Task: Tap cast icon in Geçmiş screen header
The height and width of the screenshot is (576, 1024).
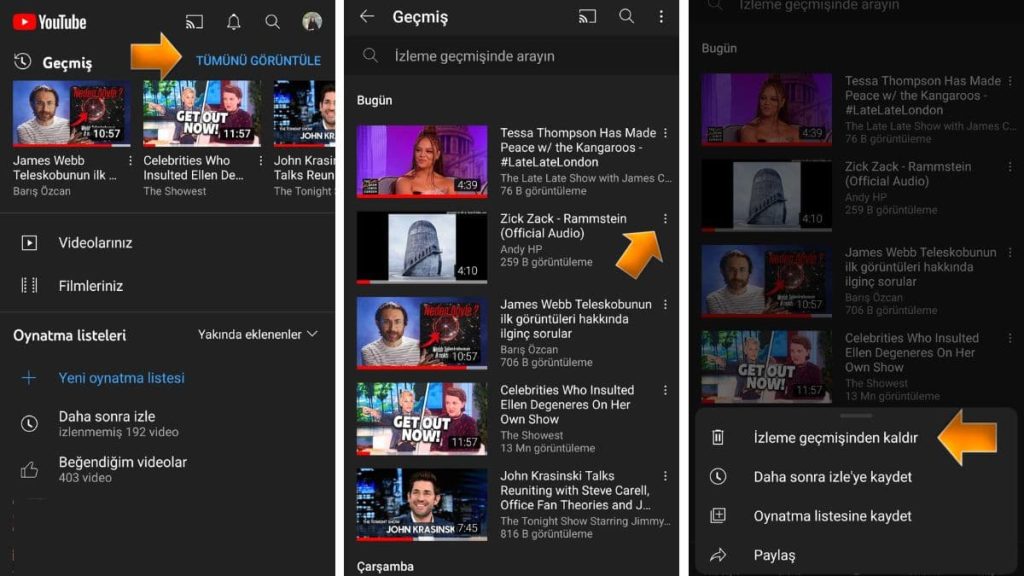Action: coord(587,16)
